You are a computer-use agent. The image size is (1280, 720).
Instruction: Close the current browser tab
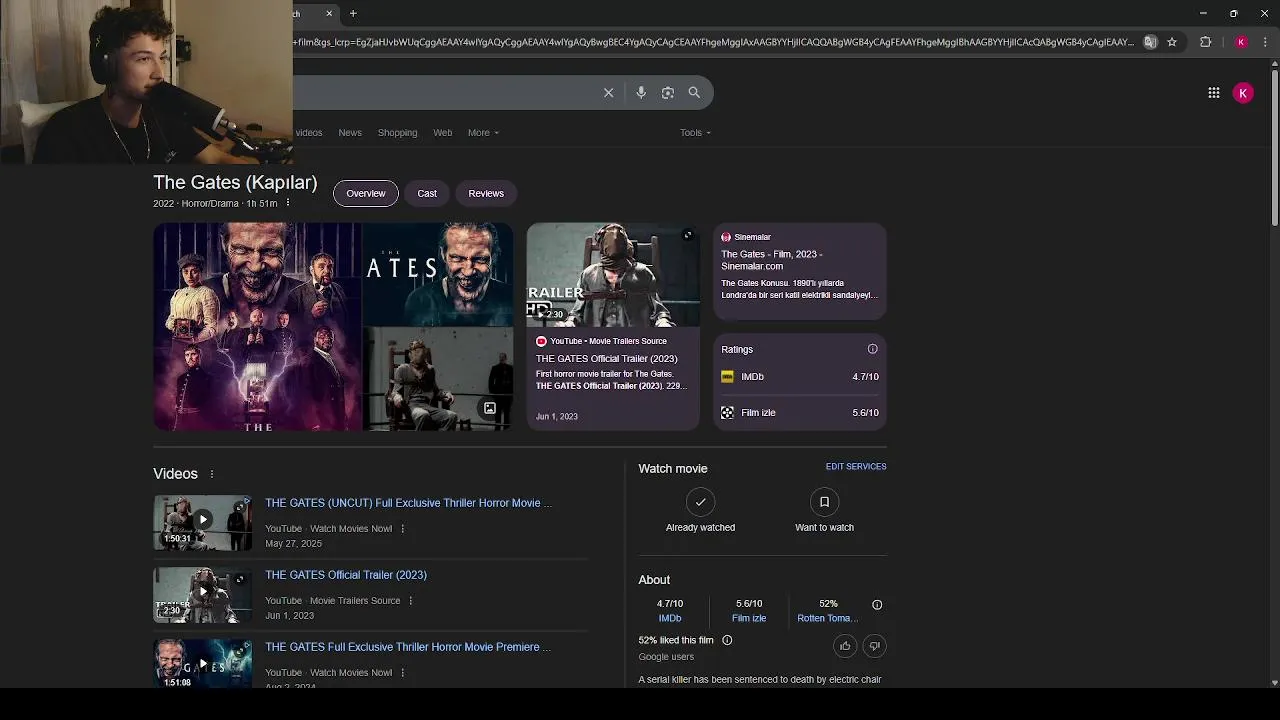click(x=329, y=14)
